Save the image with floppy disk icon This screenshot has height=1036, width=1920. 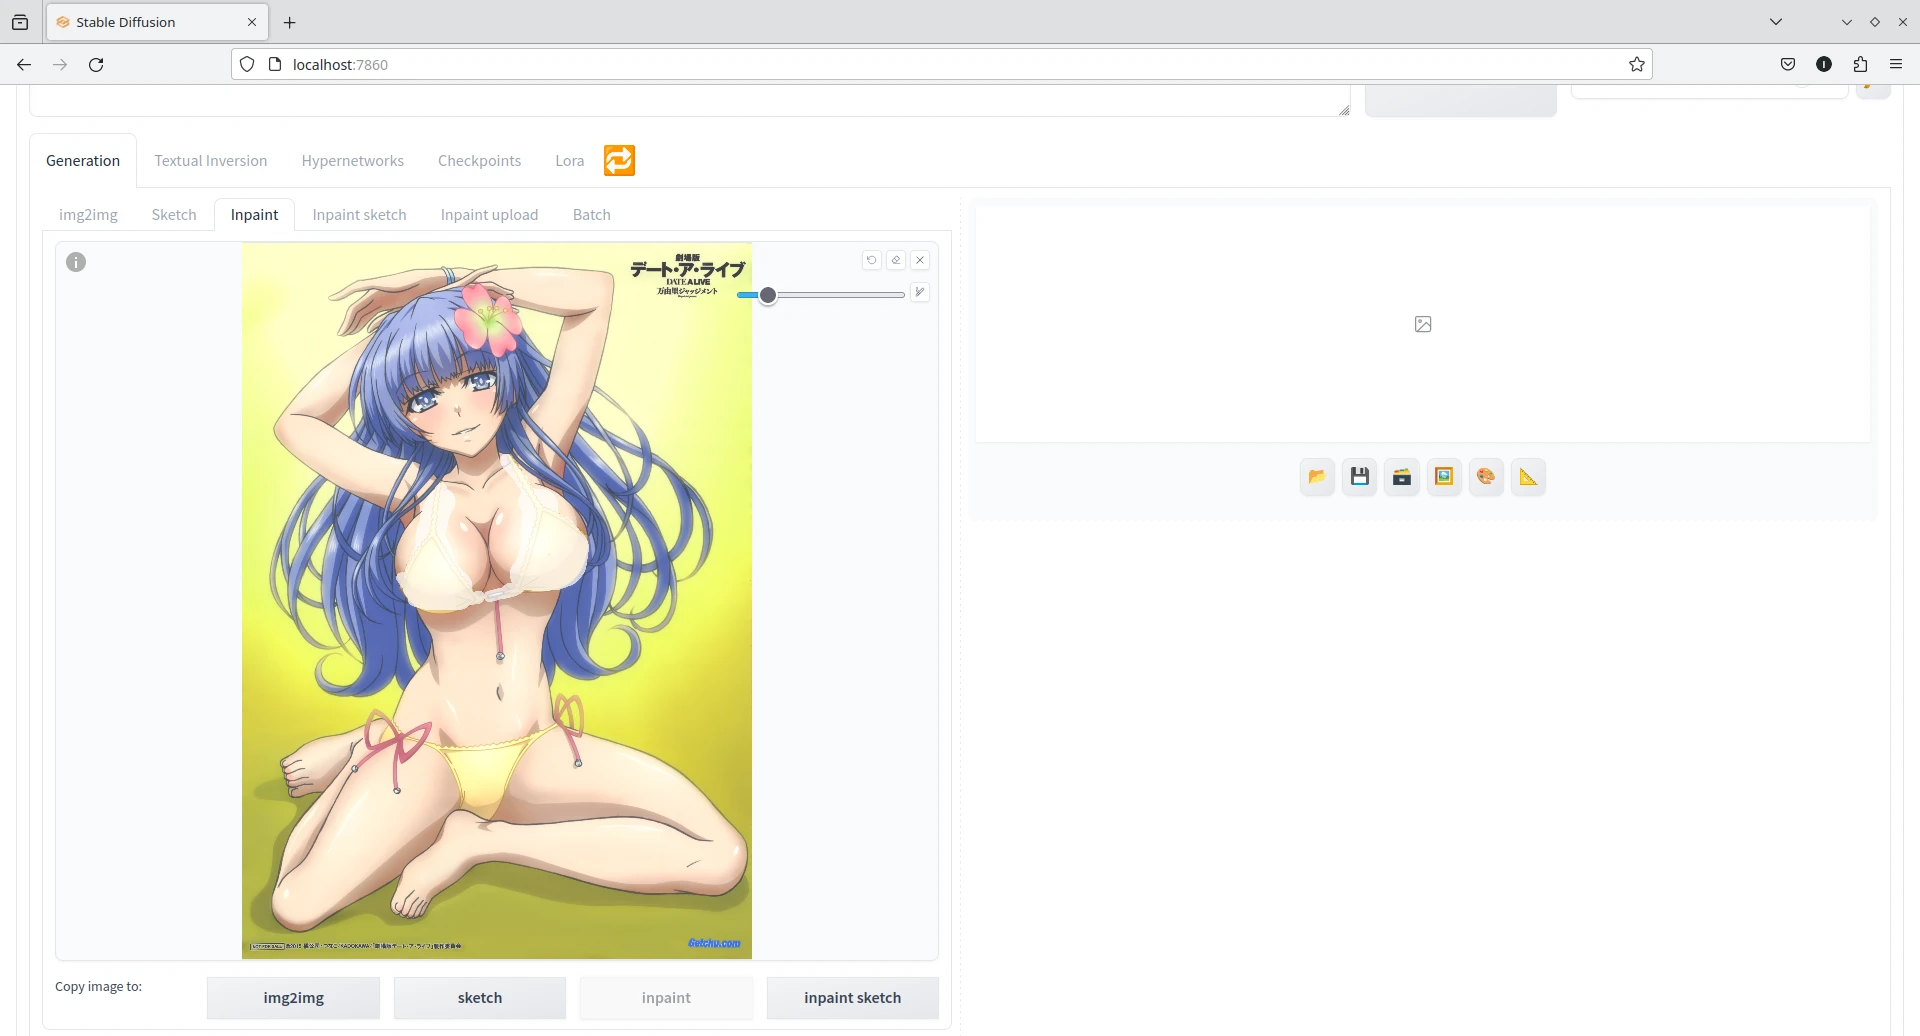1360,477
